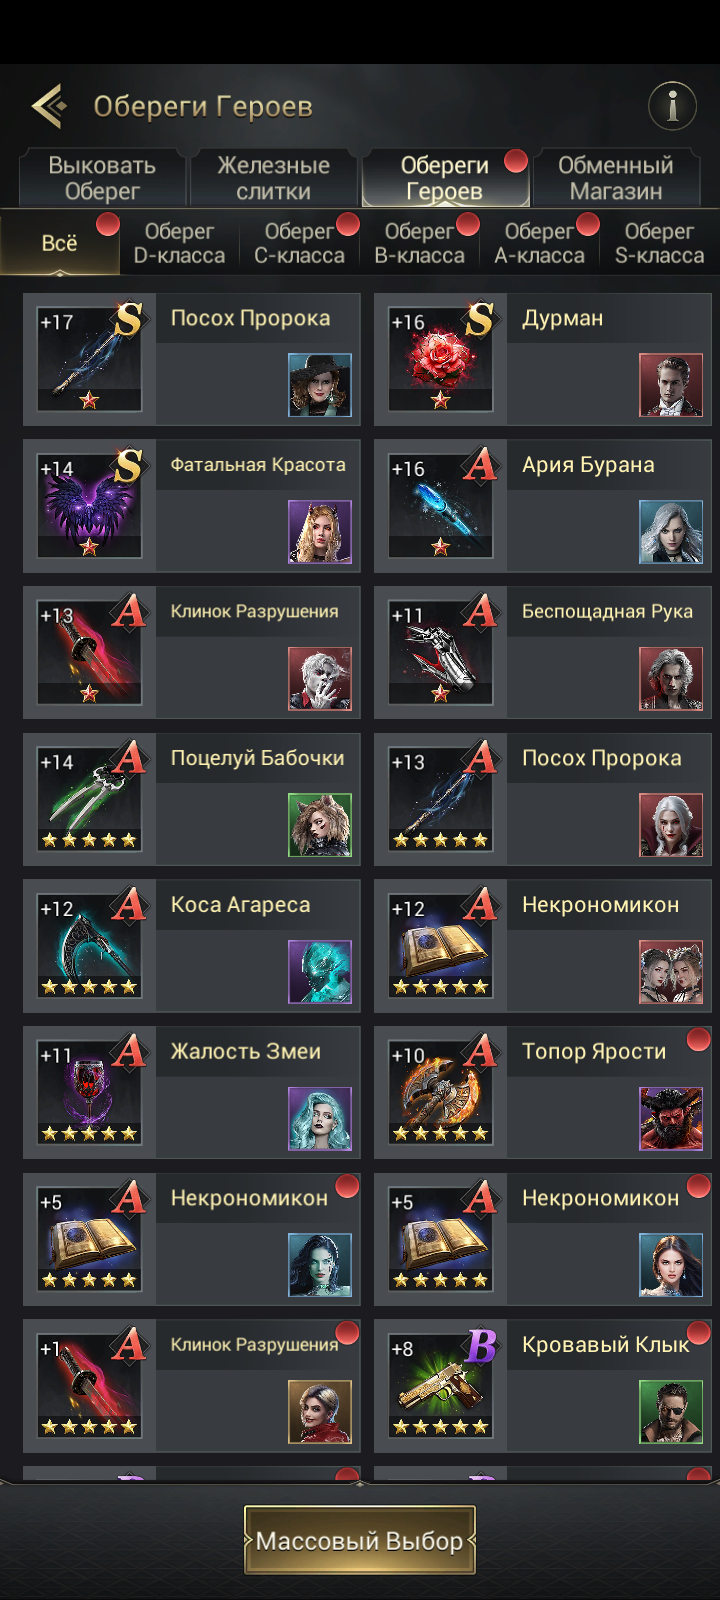
Task: Filter by Оберег B-класса
Action: [419, 243]
